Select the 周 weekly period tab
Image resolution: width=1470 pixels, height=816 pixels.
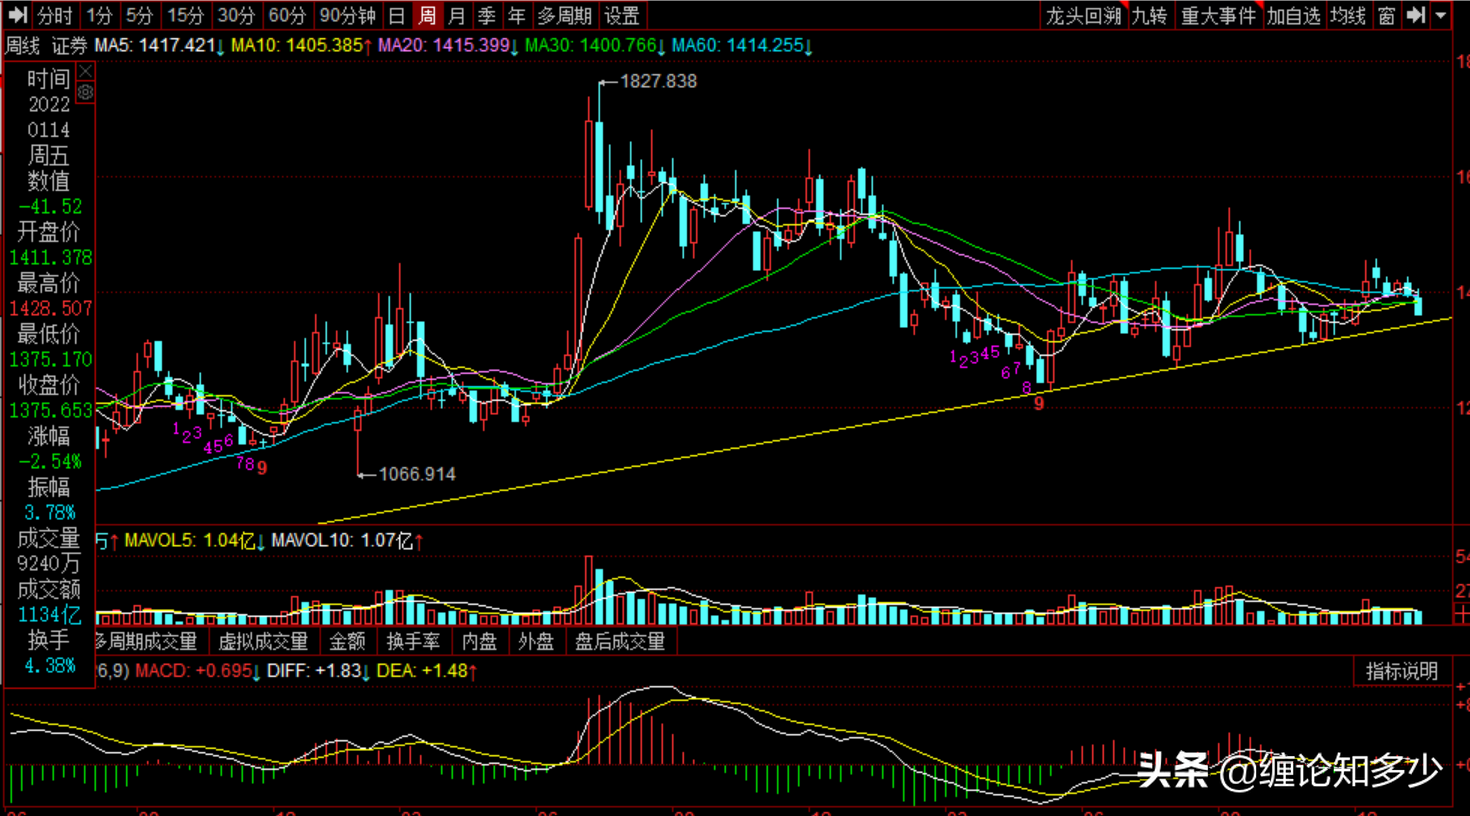pos(427,15)
